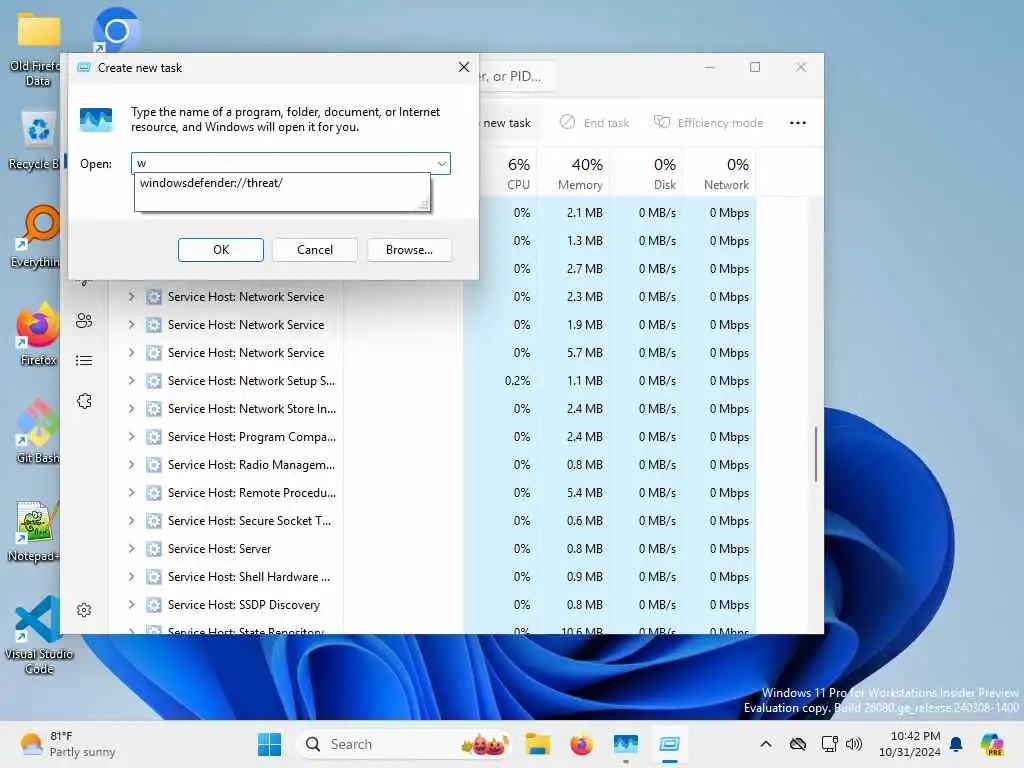Open Task Manager settings gear icon
Image resolution: width=1024 pixels, height=768 pixels.
point(84,610)
